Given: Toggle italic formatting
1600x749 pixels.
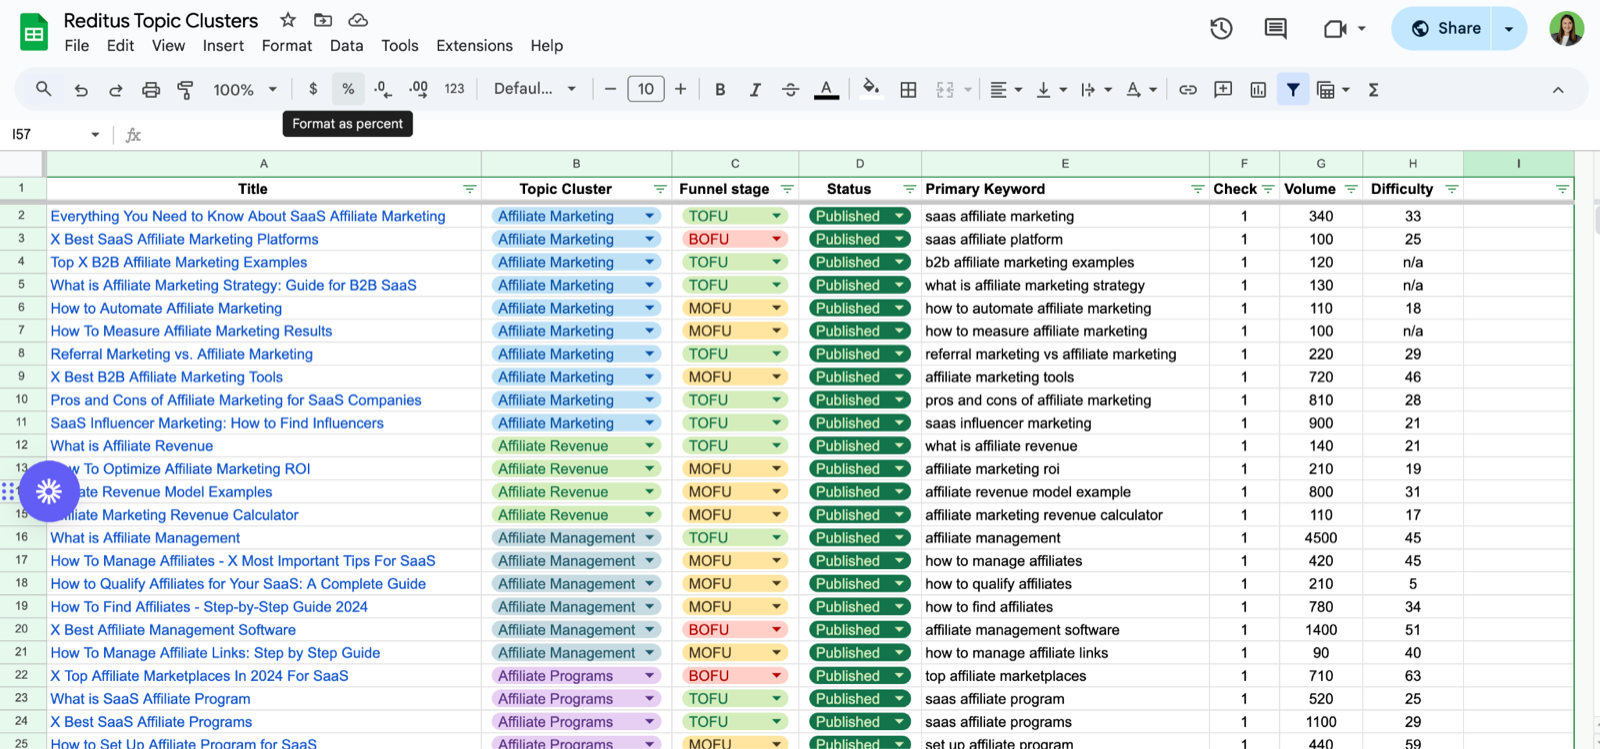Looking at the screenshot, I should point(755,90).
